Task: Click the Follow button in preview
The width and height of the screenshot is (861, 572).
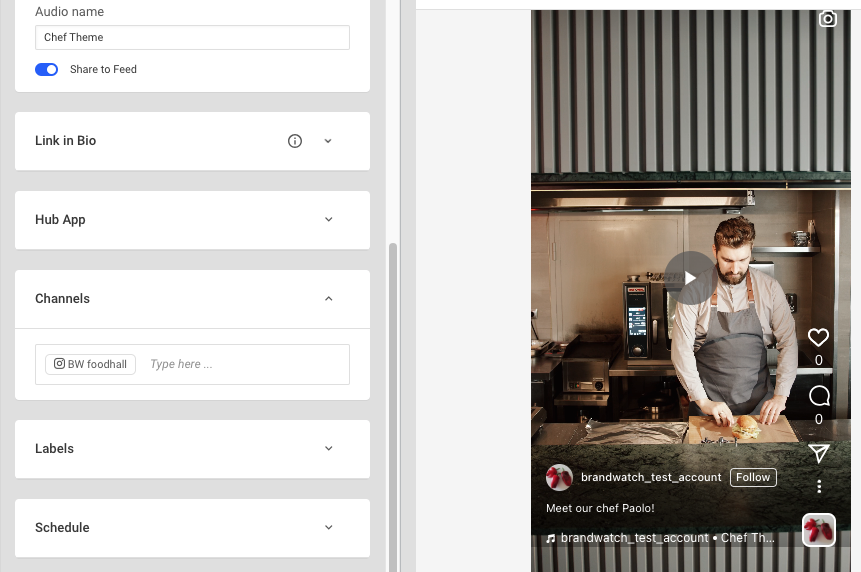Action: [753, 478]
